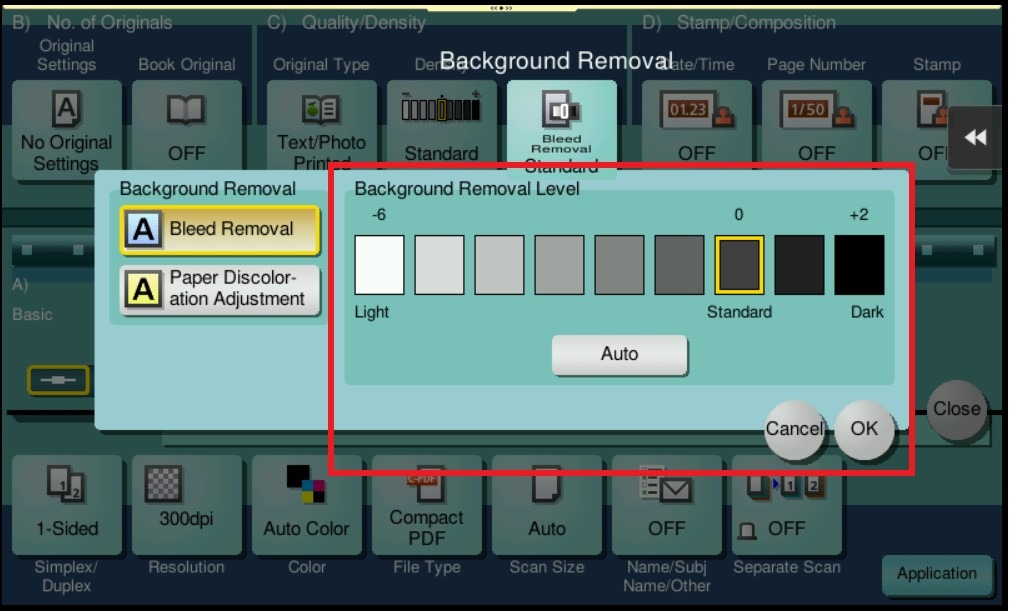The height and width of the screenshot is (612, 1009).
Task: Confirm settings with the OK button
Action: [x=864, y=428]
